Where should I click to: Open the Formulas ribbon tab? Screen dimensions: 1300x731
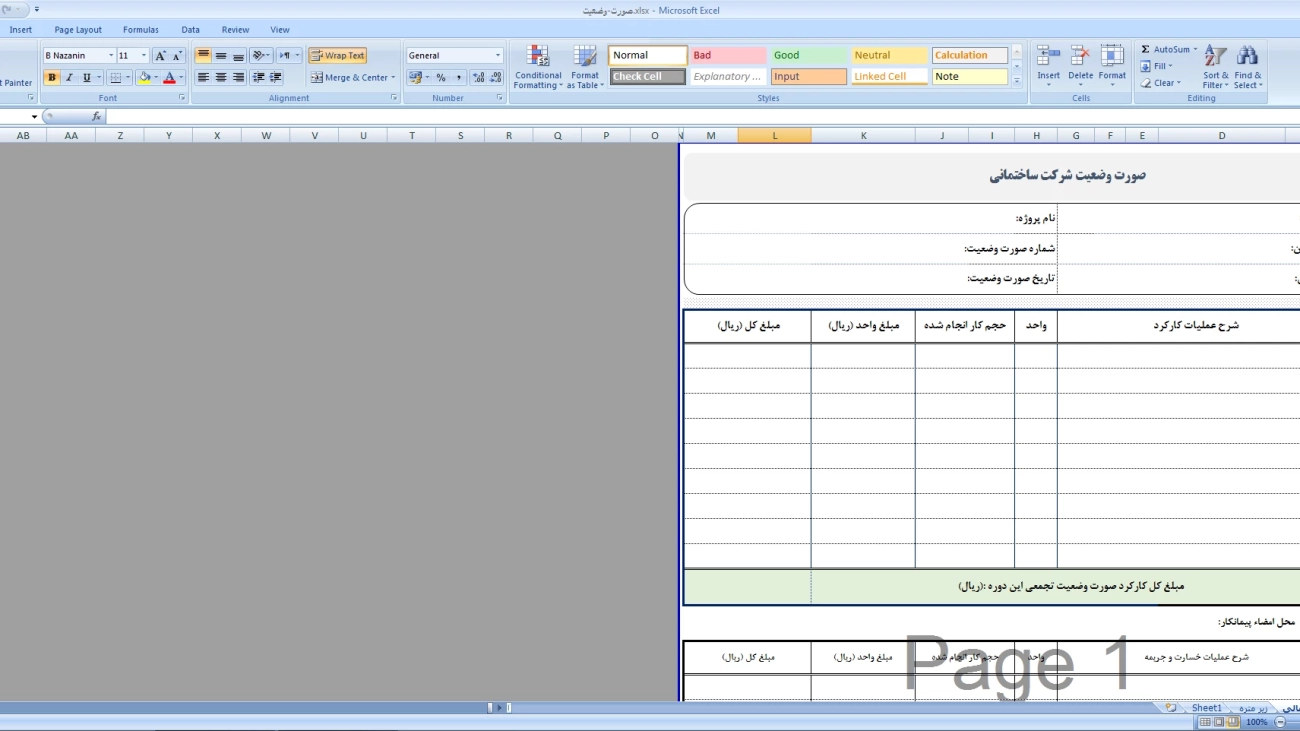pyautogui.click(x=141, y=30)
